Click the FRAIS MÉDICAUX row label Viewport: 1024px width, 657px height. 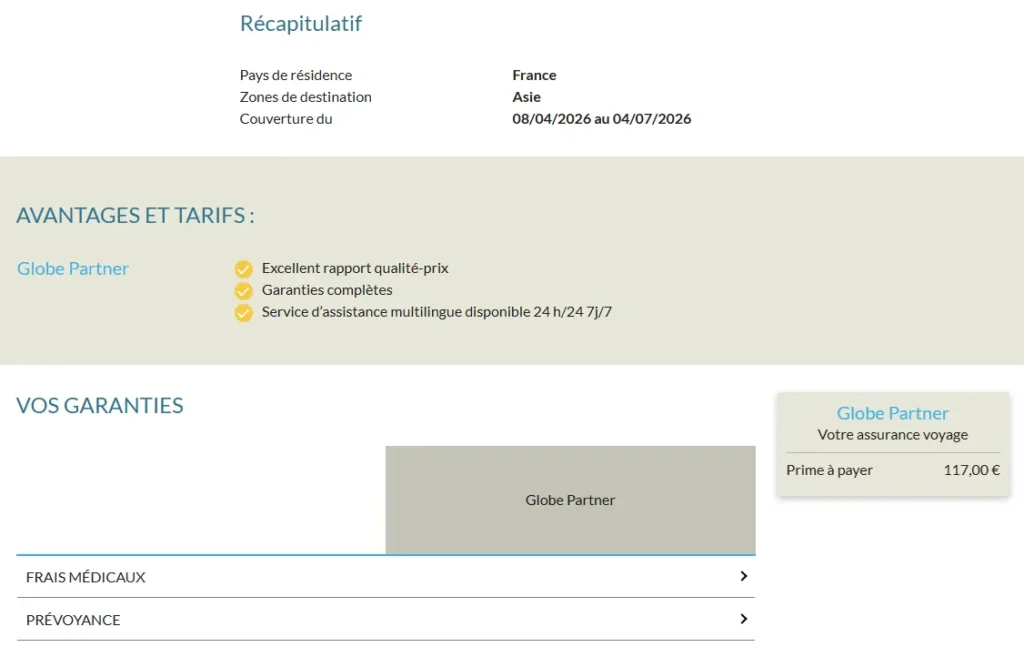pyautogui.click(x=86, y=577)
